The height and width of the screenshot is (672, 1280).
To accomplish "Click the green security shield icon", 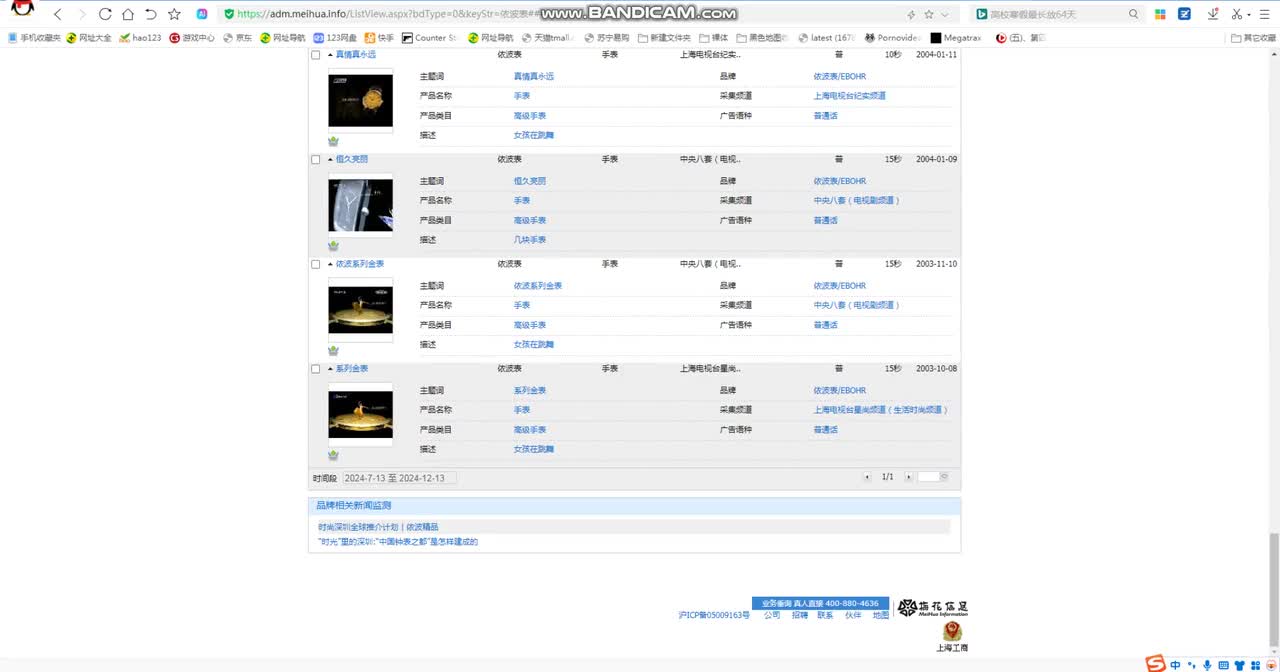I will 229,14.
